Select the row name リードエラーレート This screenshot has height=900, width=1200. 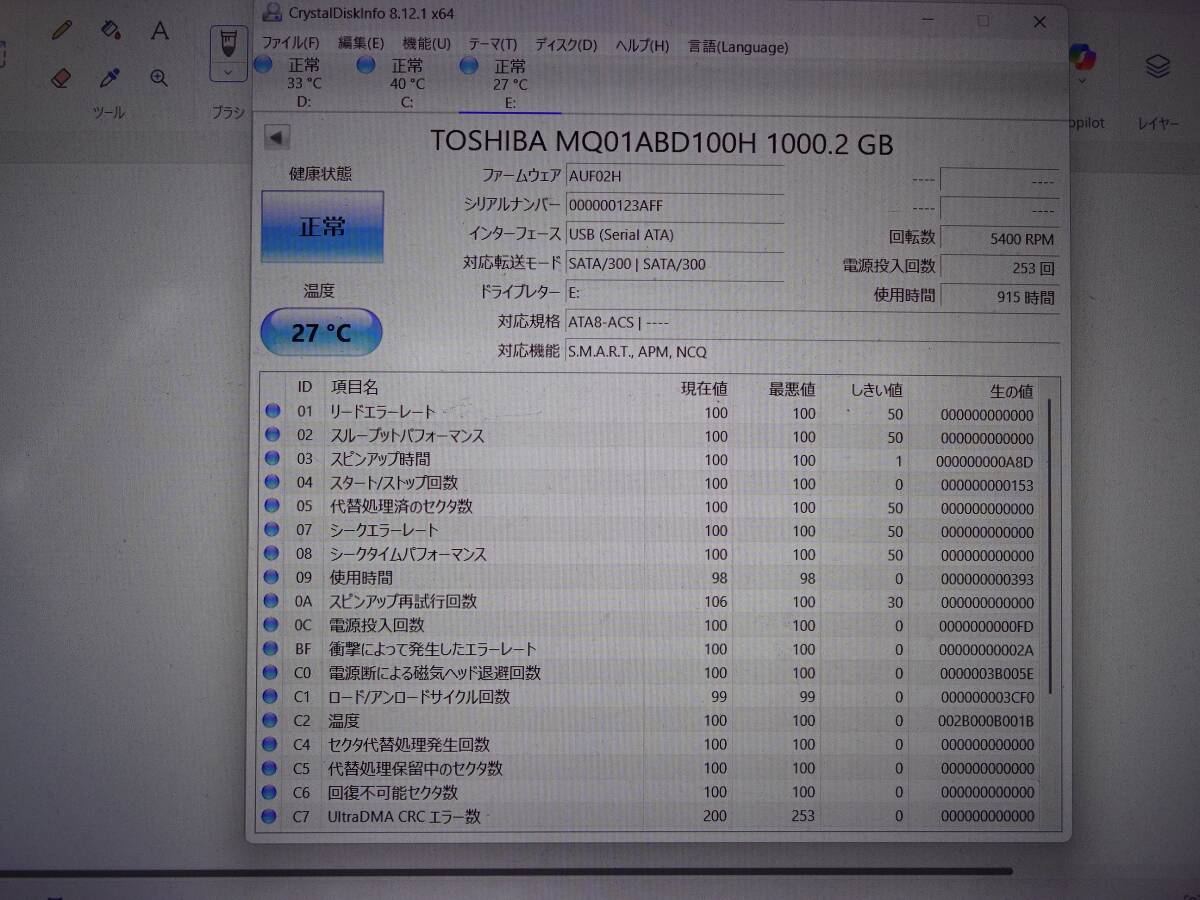tap(383, 411)
